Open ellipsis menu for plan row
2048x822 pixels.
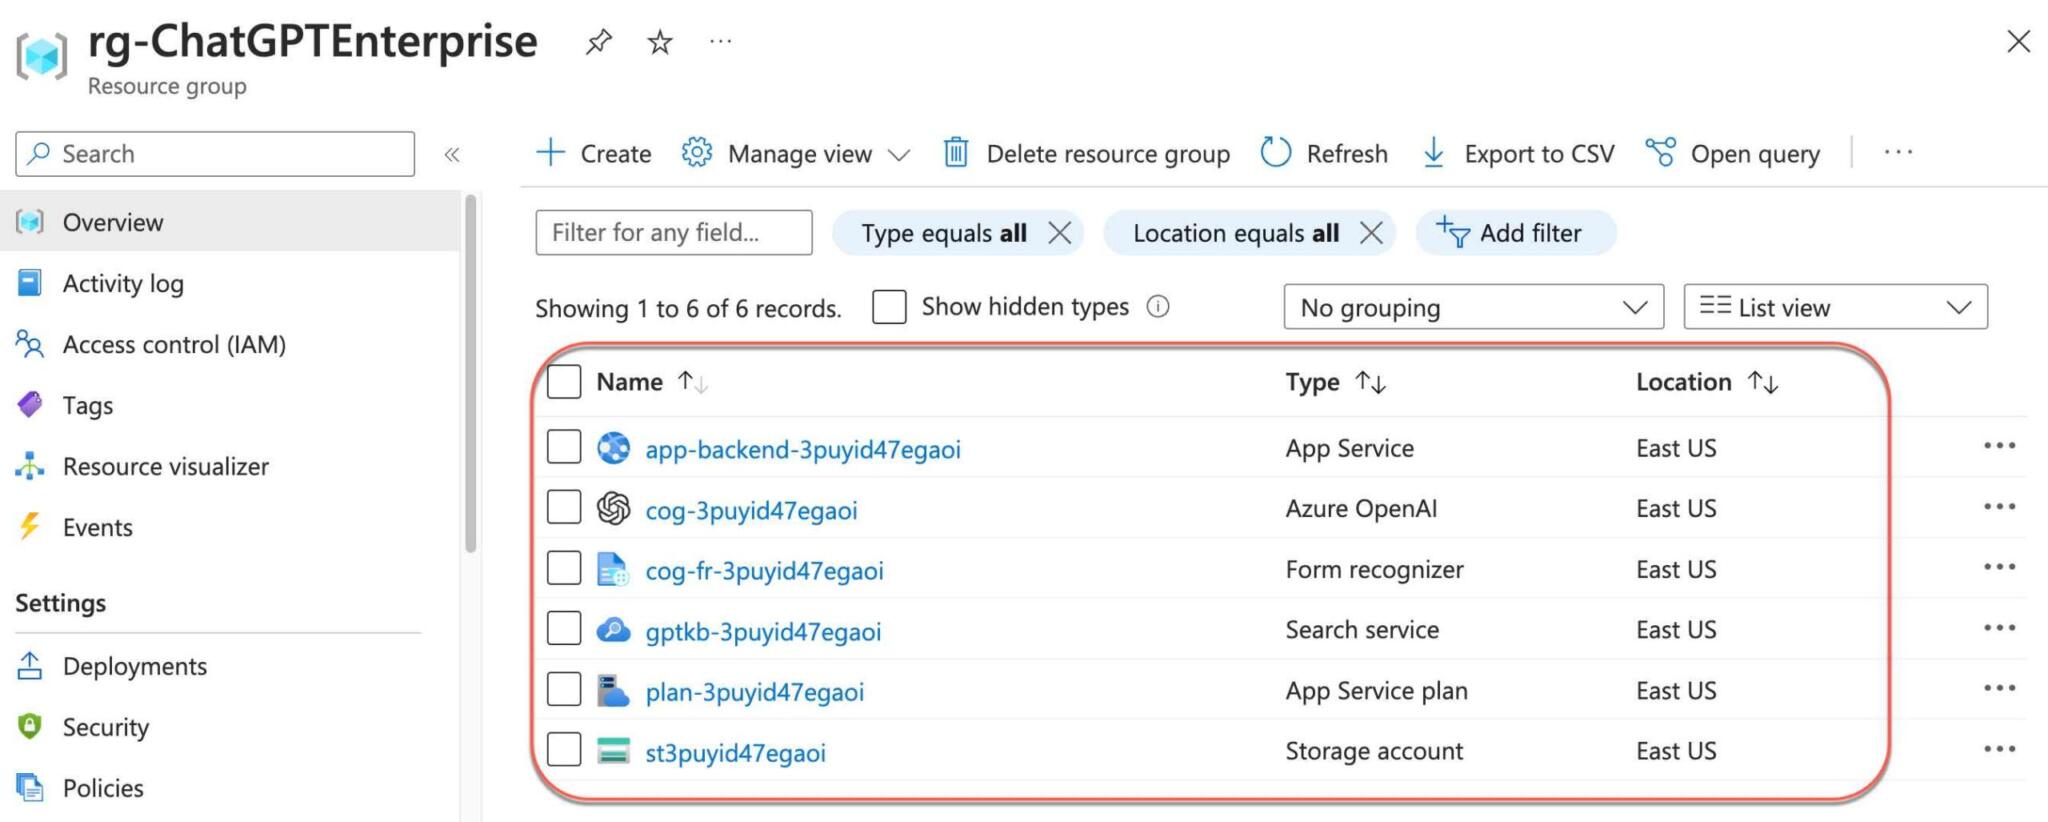[x=1999, y=688]
